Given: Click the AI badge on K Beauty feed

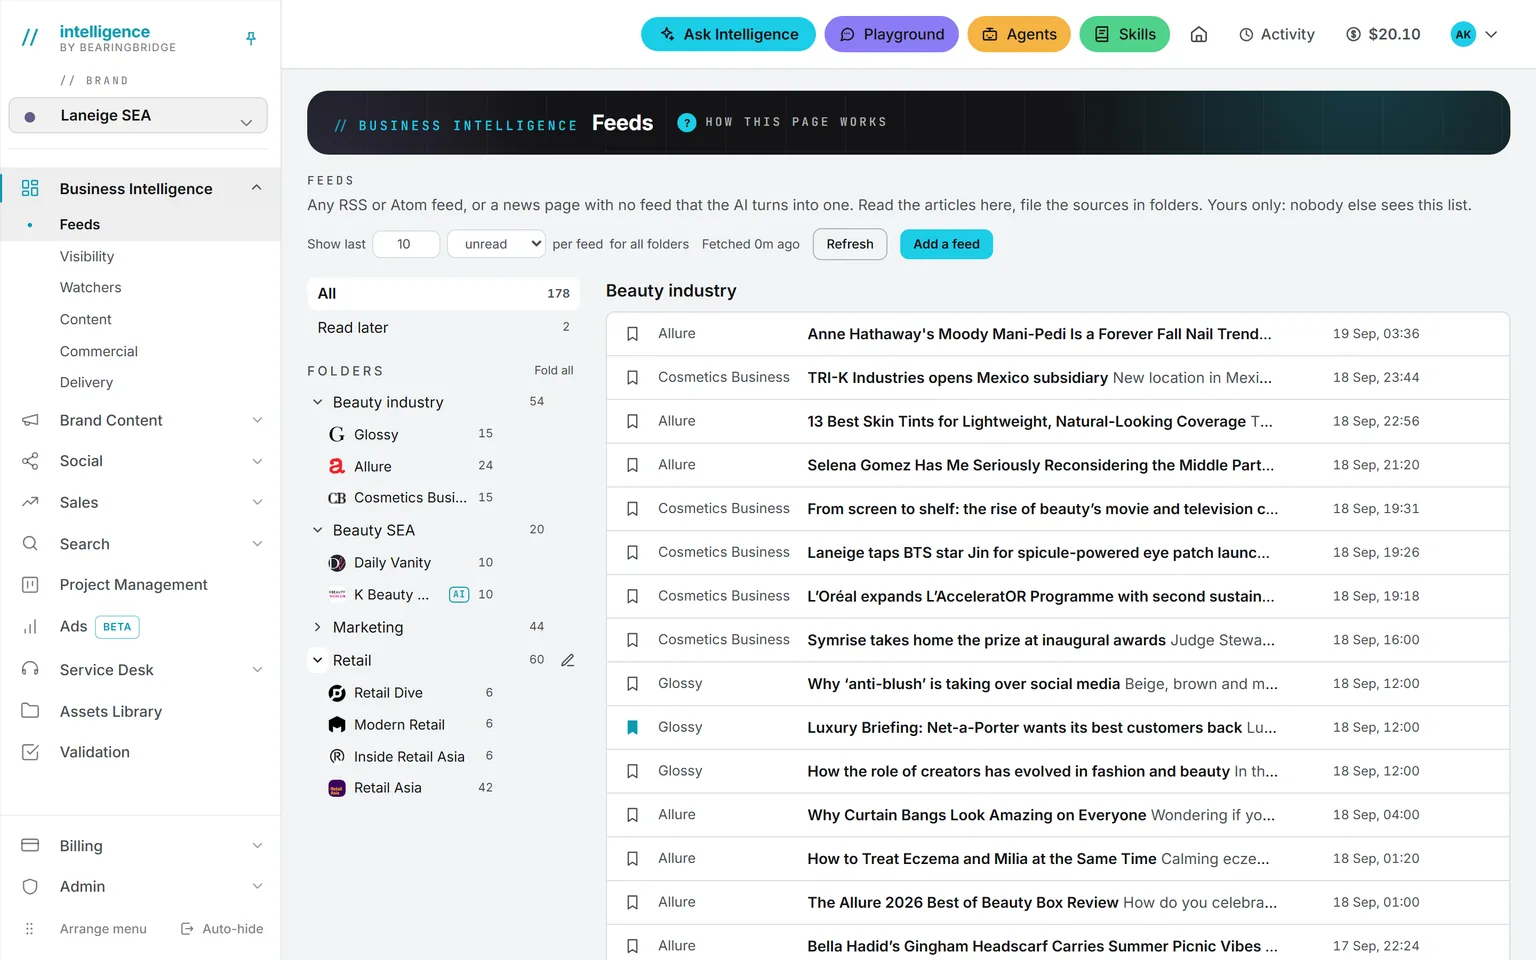Looking at the screenshot, I should coord(459,595).
